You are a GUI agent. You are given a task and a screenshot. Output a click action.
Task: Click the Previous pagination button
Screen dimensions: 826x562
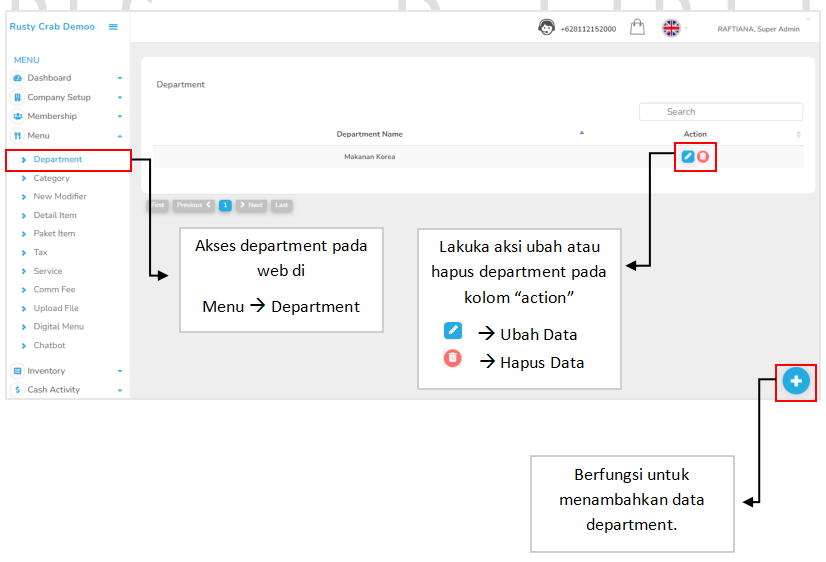pyautogui.click(x=193, y=205)
